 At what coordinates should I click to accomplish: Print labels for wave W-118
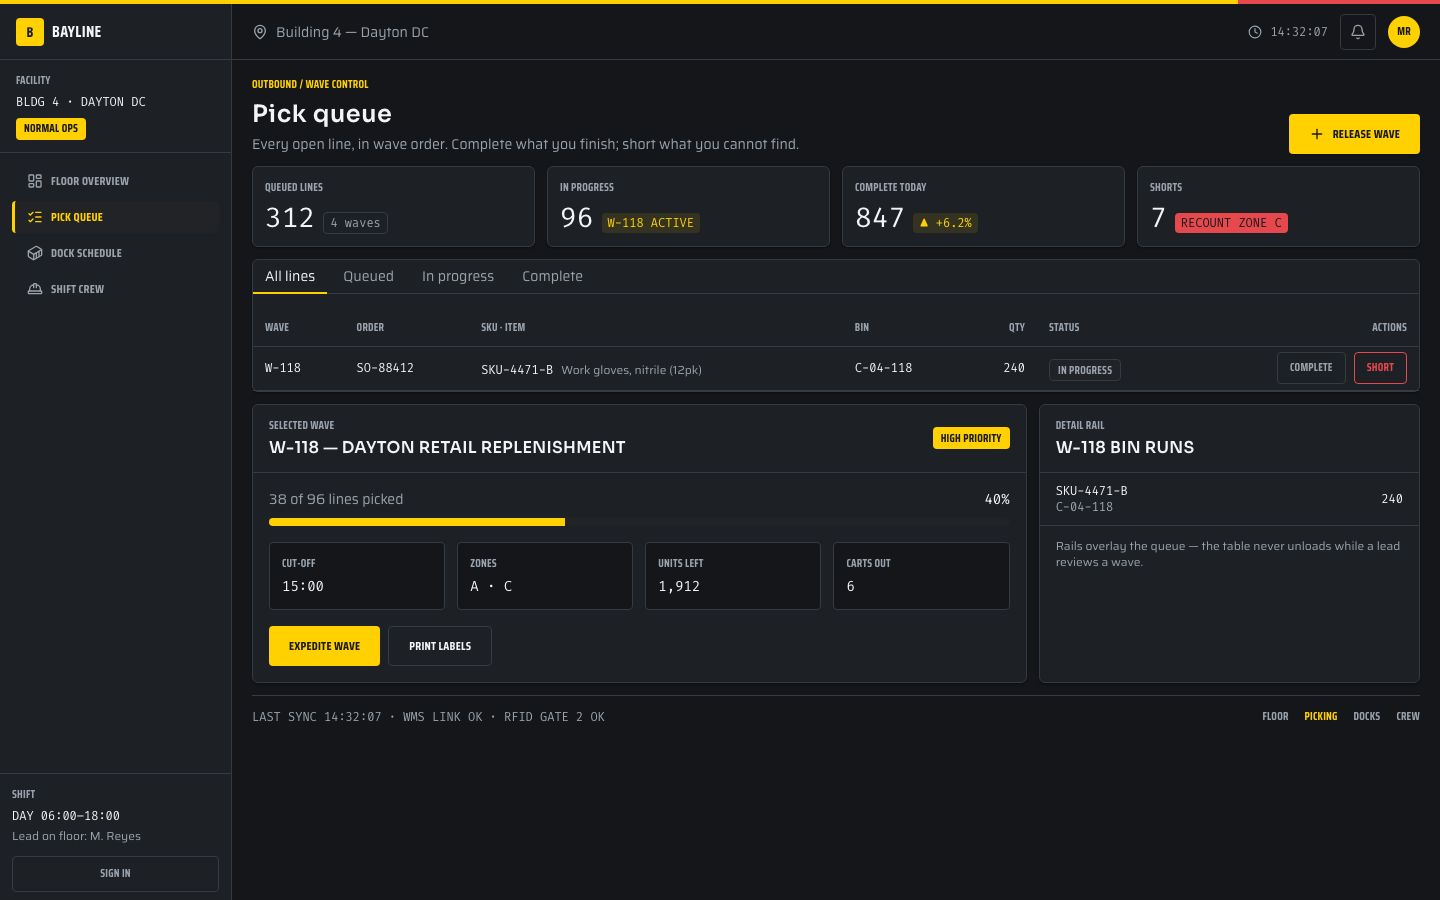point(440,646)
